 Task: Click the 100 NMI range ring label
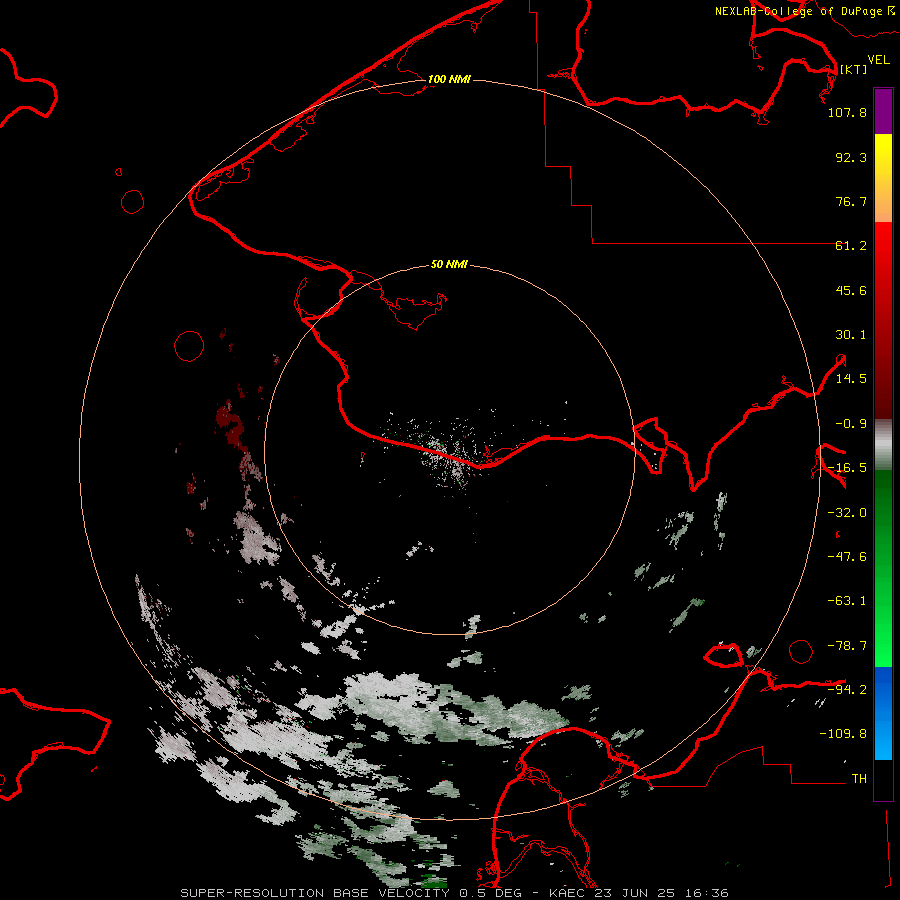(x=449, y=79)
